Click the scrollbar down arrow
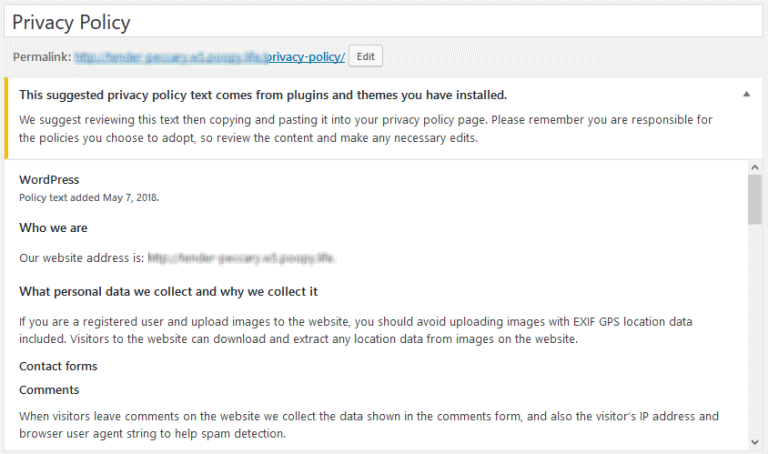This screenshot has height=454, width=768. (755, 442)
